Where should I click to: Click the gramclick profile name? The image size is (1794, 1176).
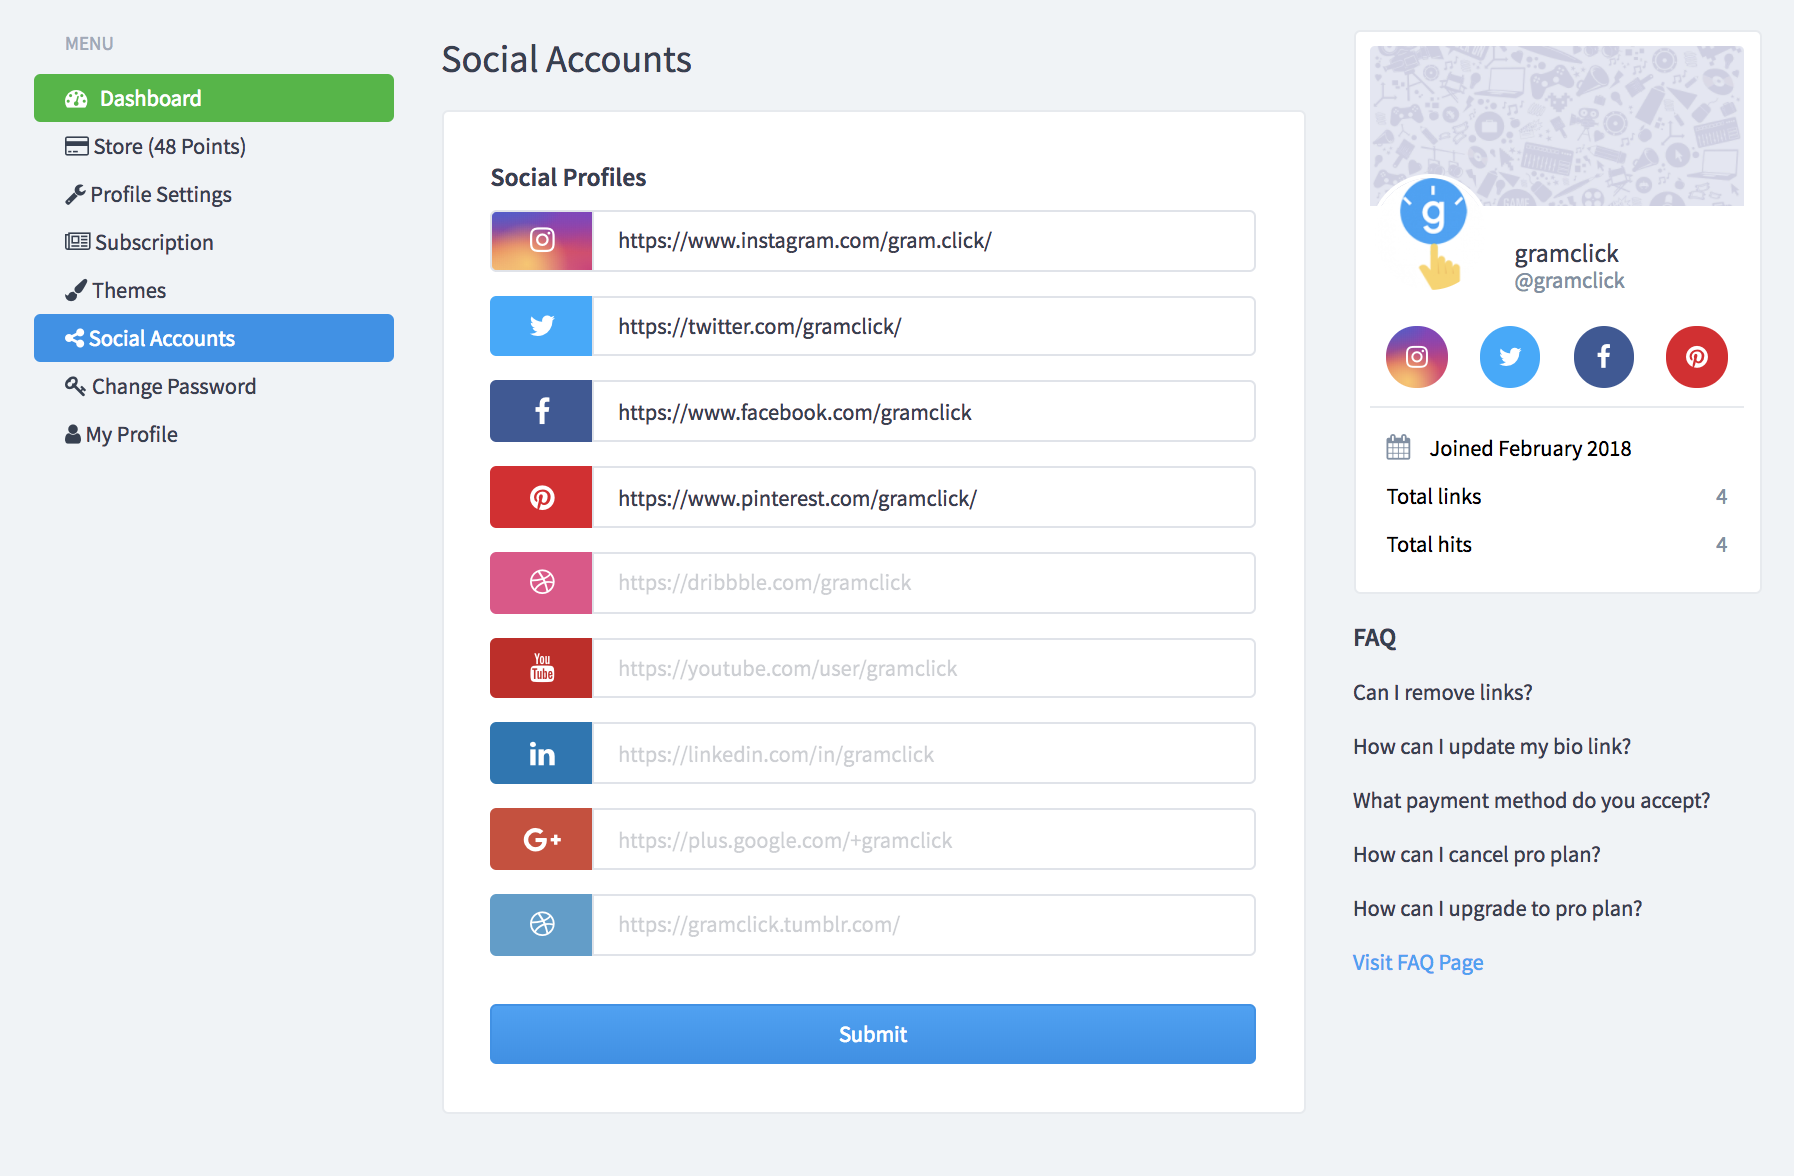1566,253
